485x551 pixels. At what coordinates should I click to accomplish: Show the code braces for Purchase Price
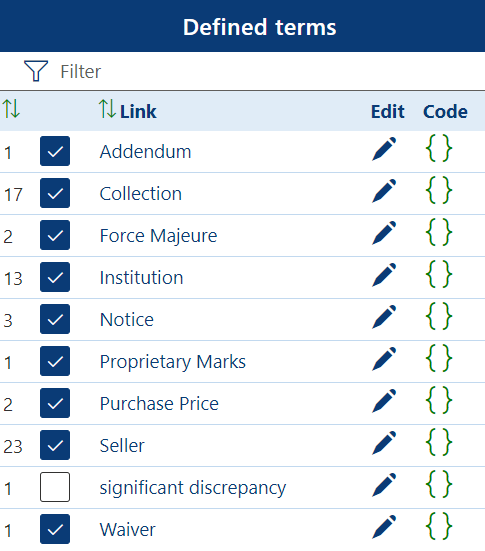point(439,400)
